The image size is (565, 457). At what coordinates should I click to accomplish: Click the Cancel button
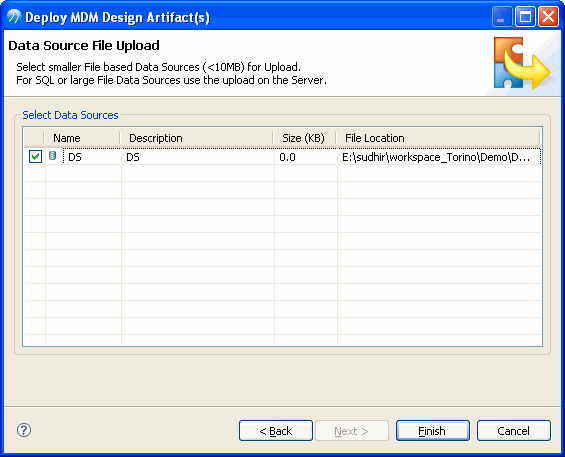[x=514, y=430]
